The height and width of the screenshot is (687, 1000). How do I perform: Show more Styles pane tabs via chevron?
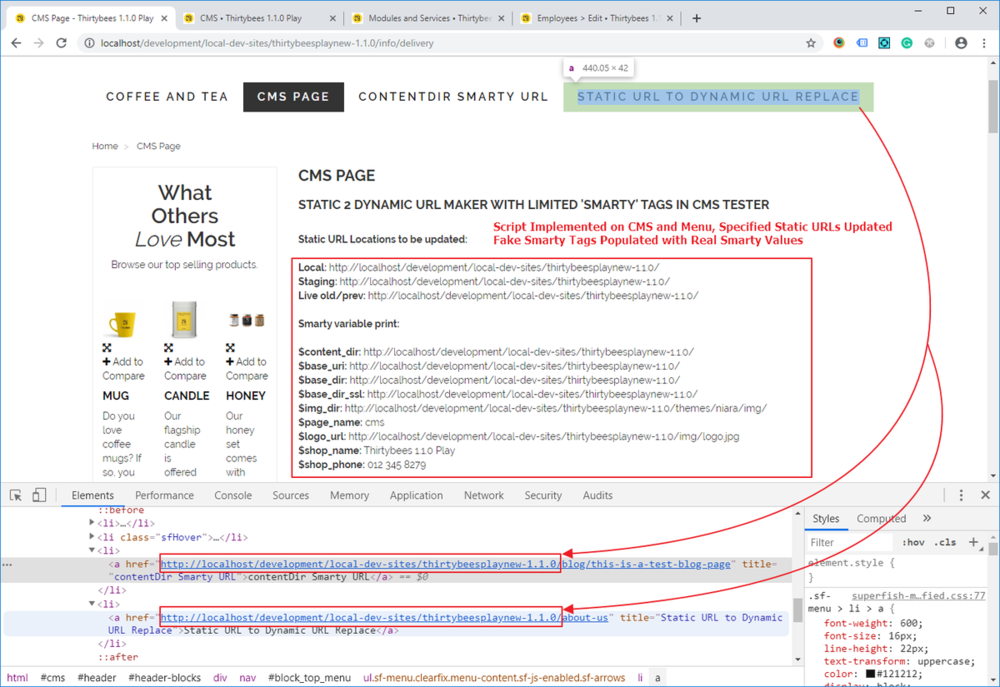click(927, 518)
